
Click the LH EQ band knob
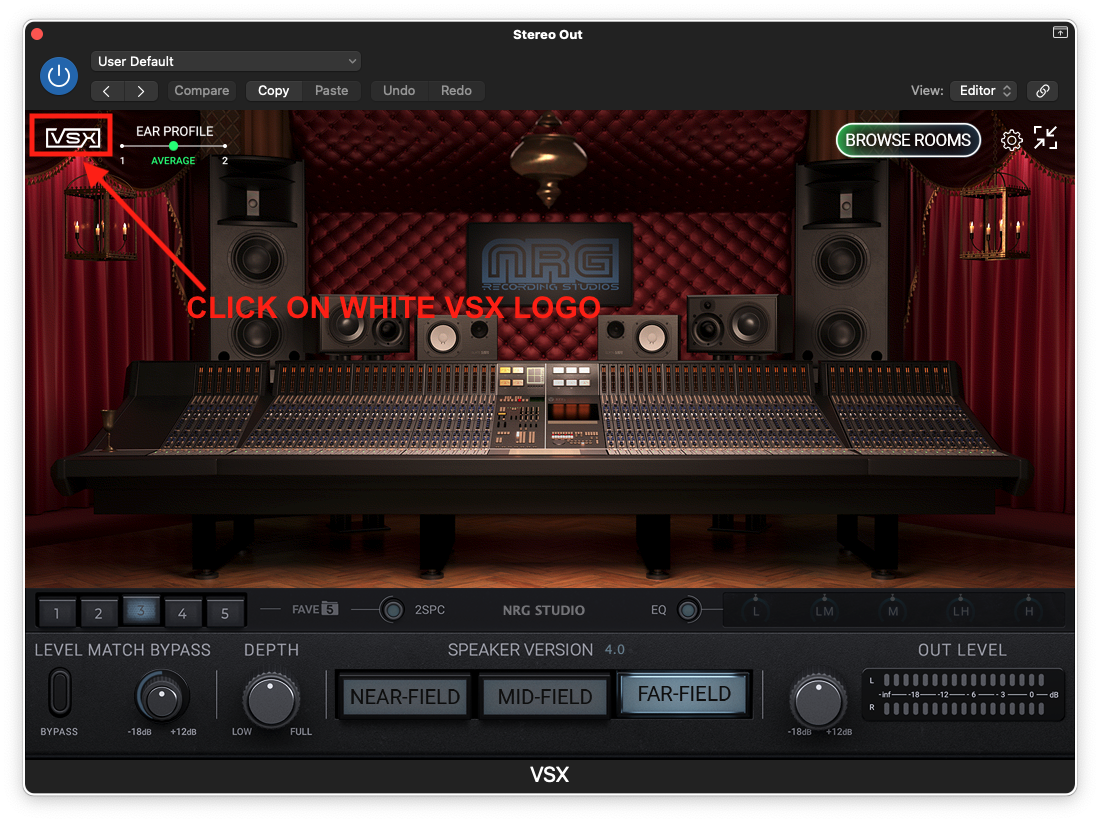tap(960, 610)
